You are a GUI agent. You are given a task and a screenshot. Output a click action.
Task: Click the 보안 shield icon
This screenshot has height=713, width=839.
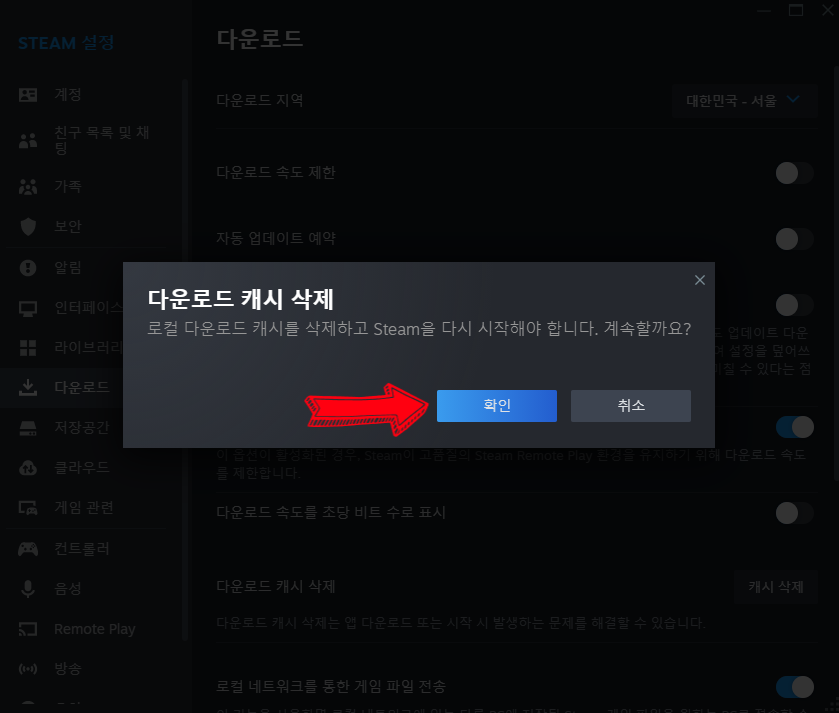pos(28,227)
